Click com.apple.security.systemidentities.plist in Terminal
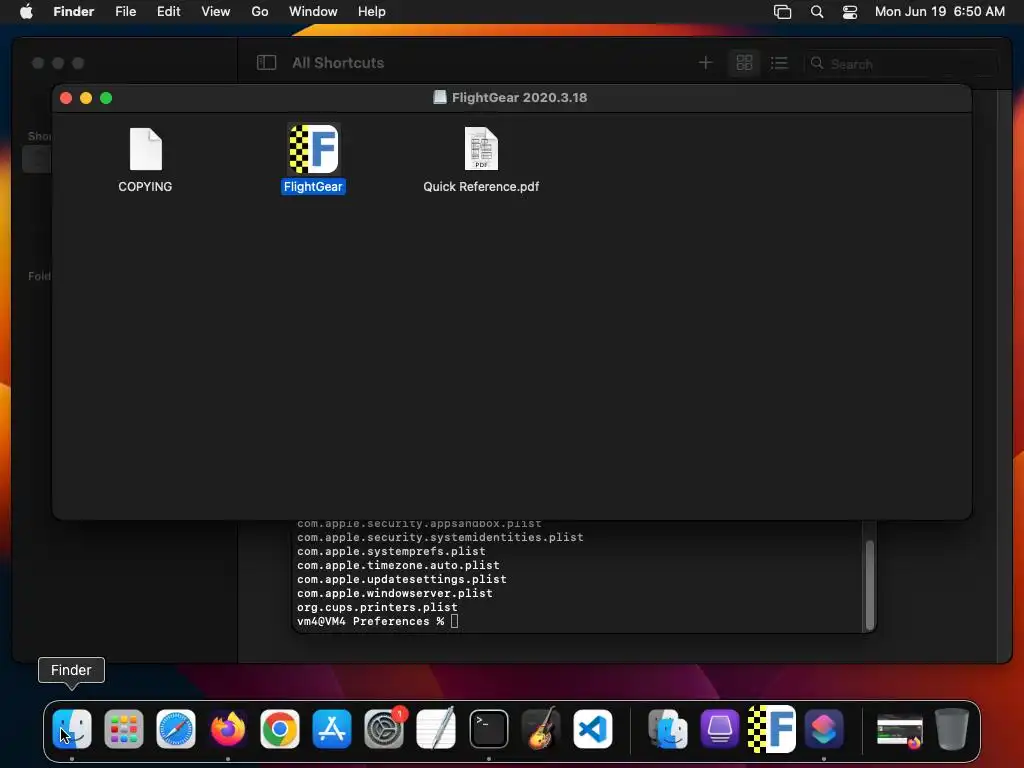Image resolution: width=1024 pixels, height=768 pixels. [440, 537]
